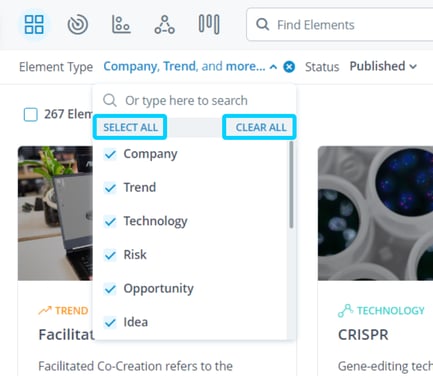Switch to the grid view icon

[x=34, y=24]
